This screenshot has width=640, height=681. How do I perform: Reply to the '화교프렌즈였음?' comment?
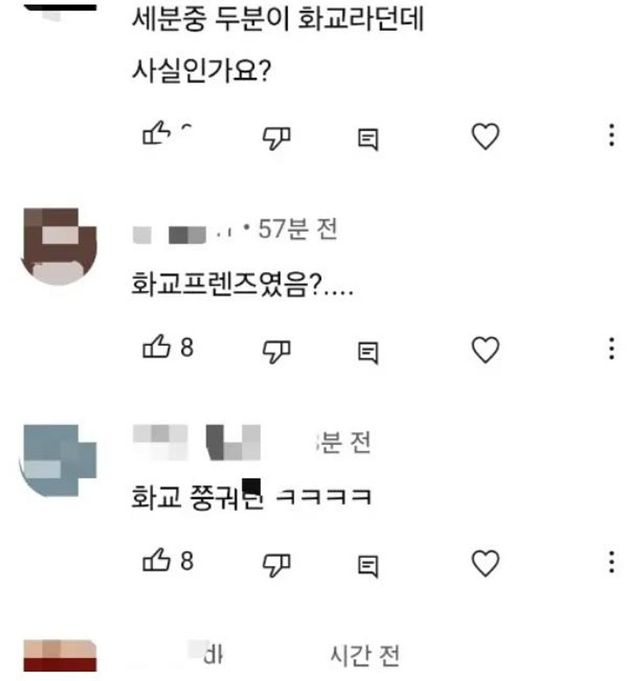[368, 353]
